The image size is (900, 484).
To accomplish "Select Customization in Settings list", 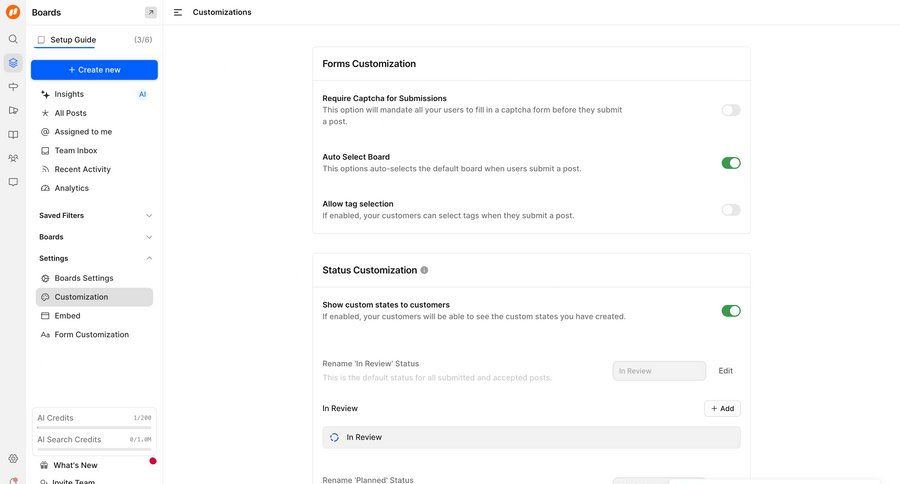I will click(x=94, y=297).
